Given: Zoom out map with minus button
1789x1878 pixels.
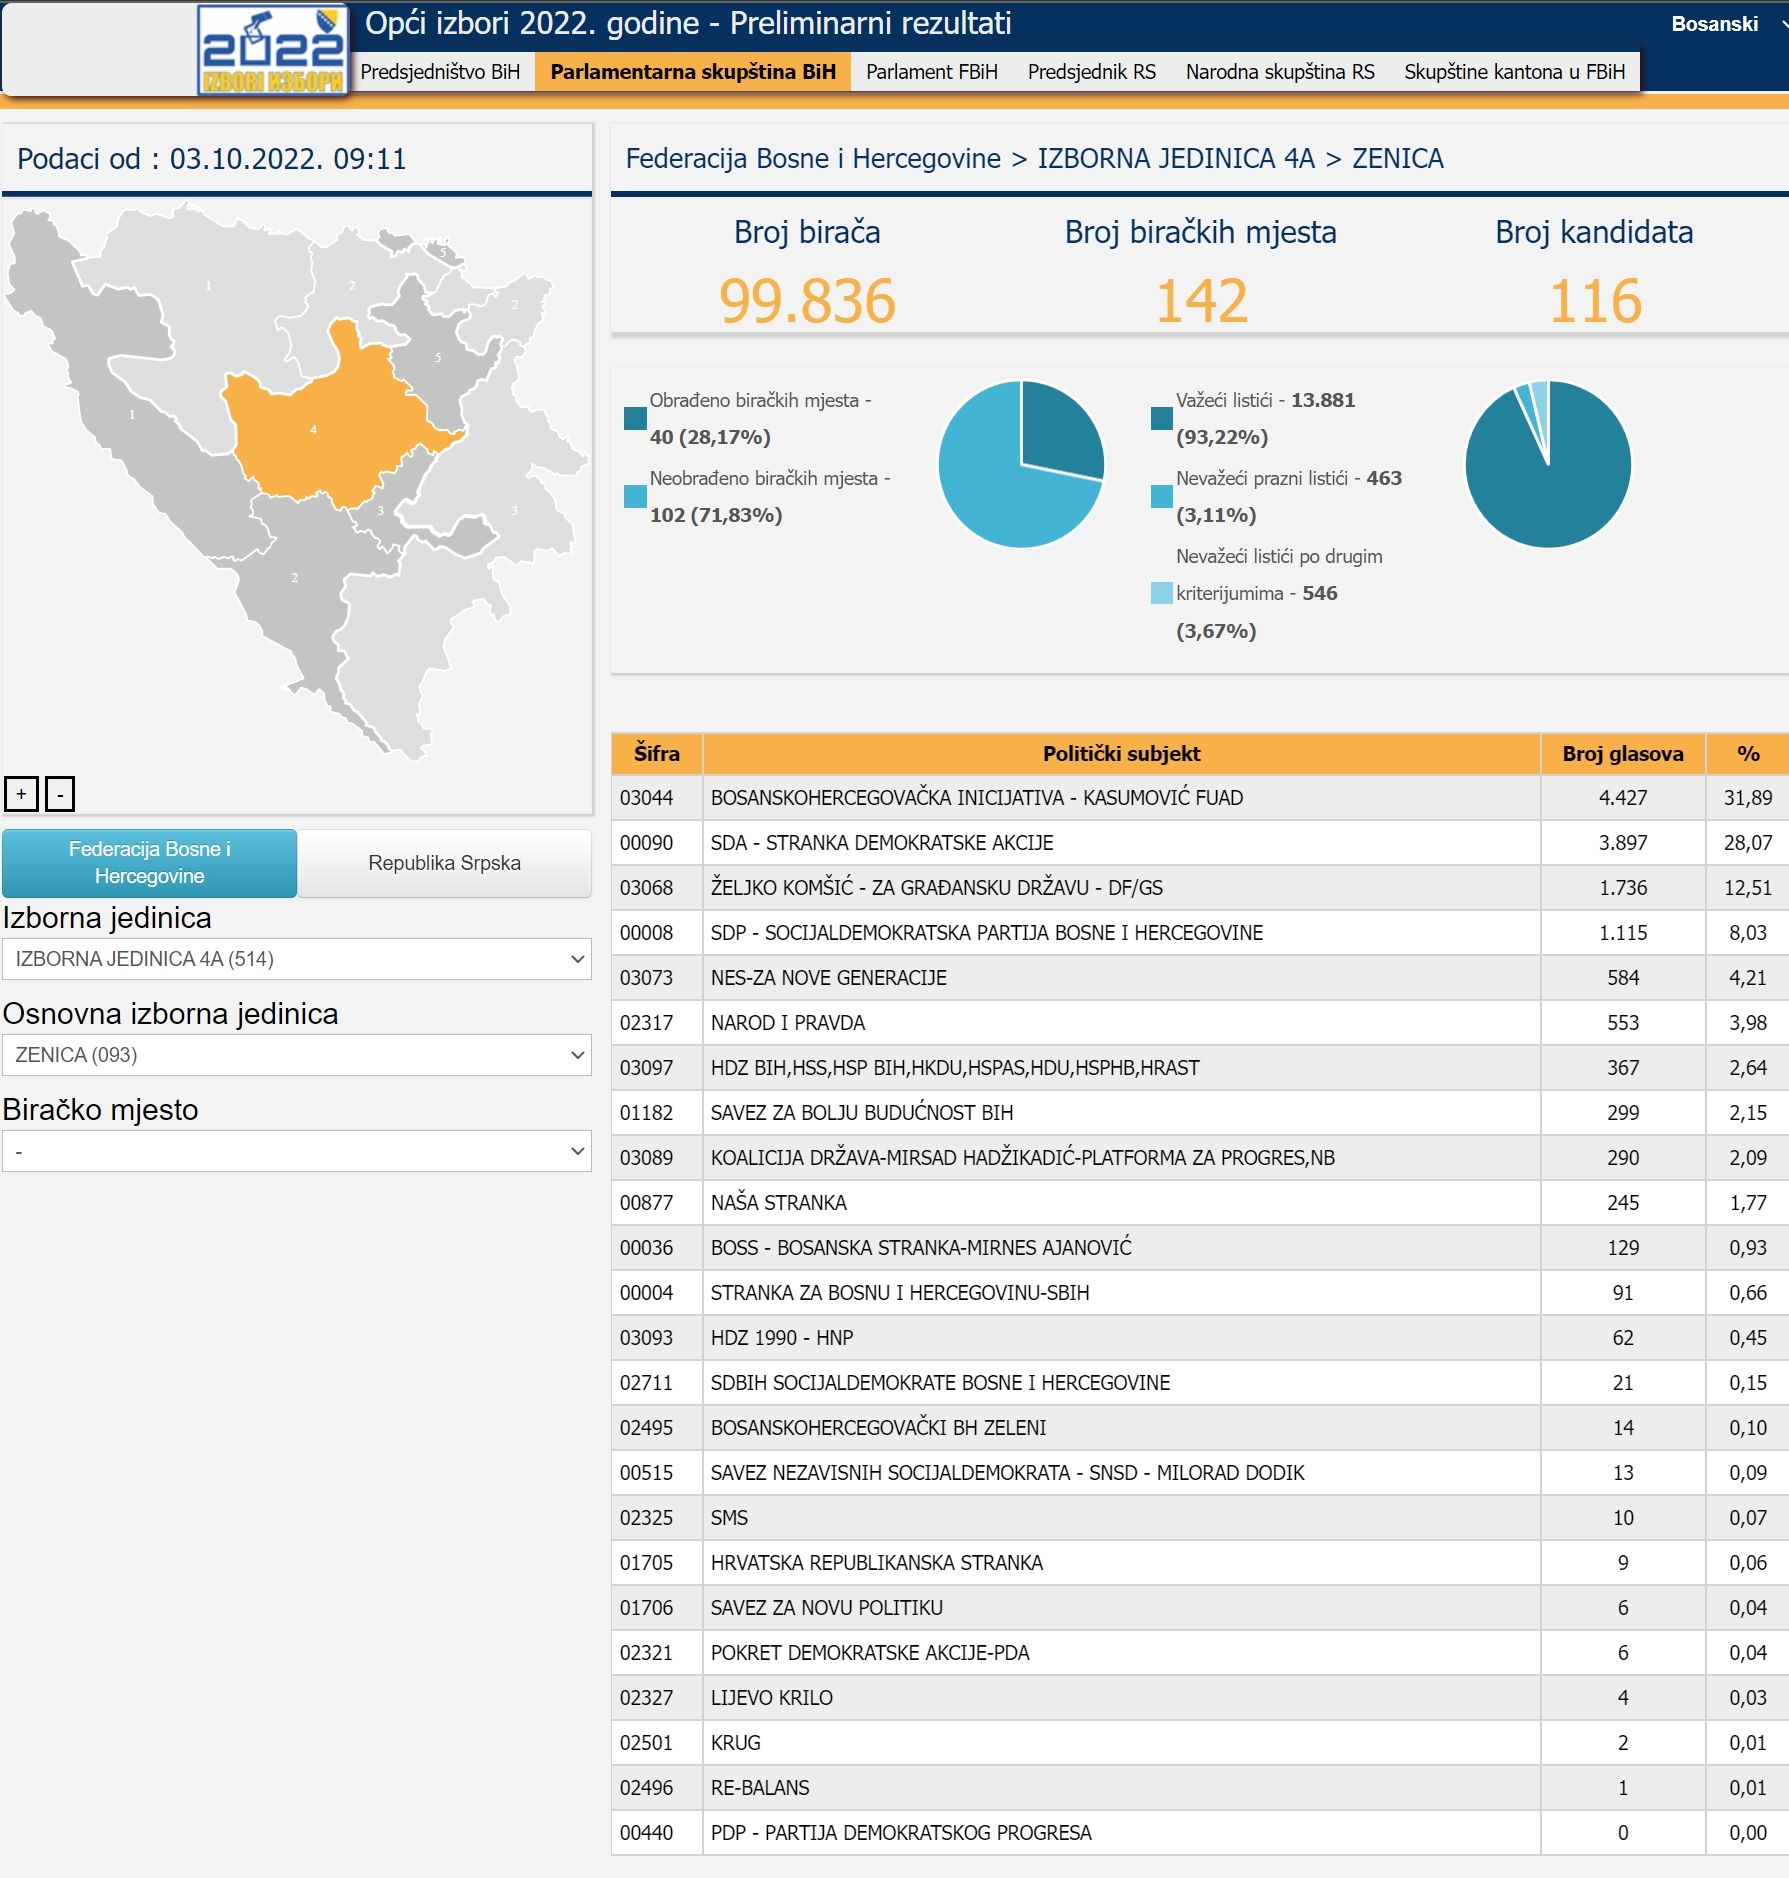Looking at the screenshot, I should [60, 794].
